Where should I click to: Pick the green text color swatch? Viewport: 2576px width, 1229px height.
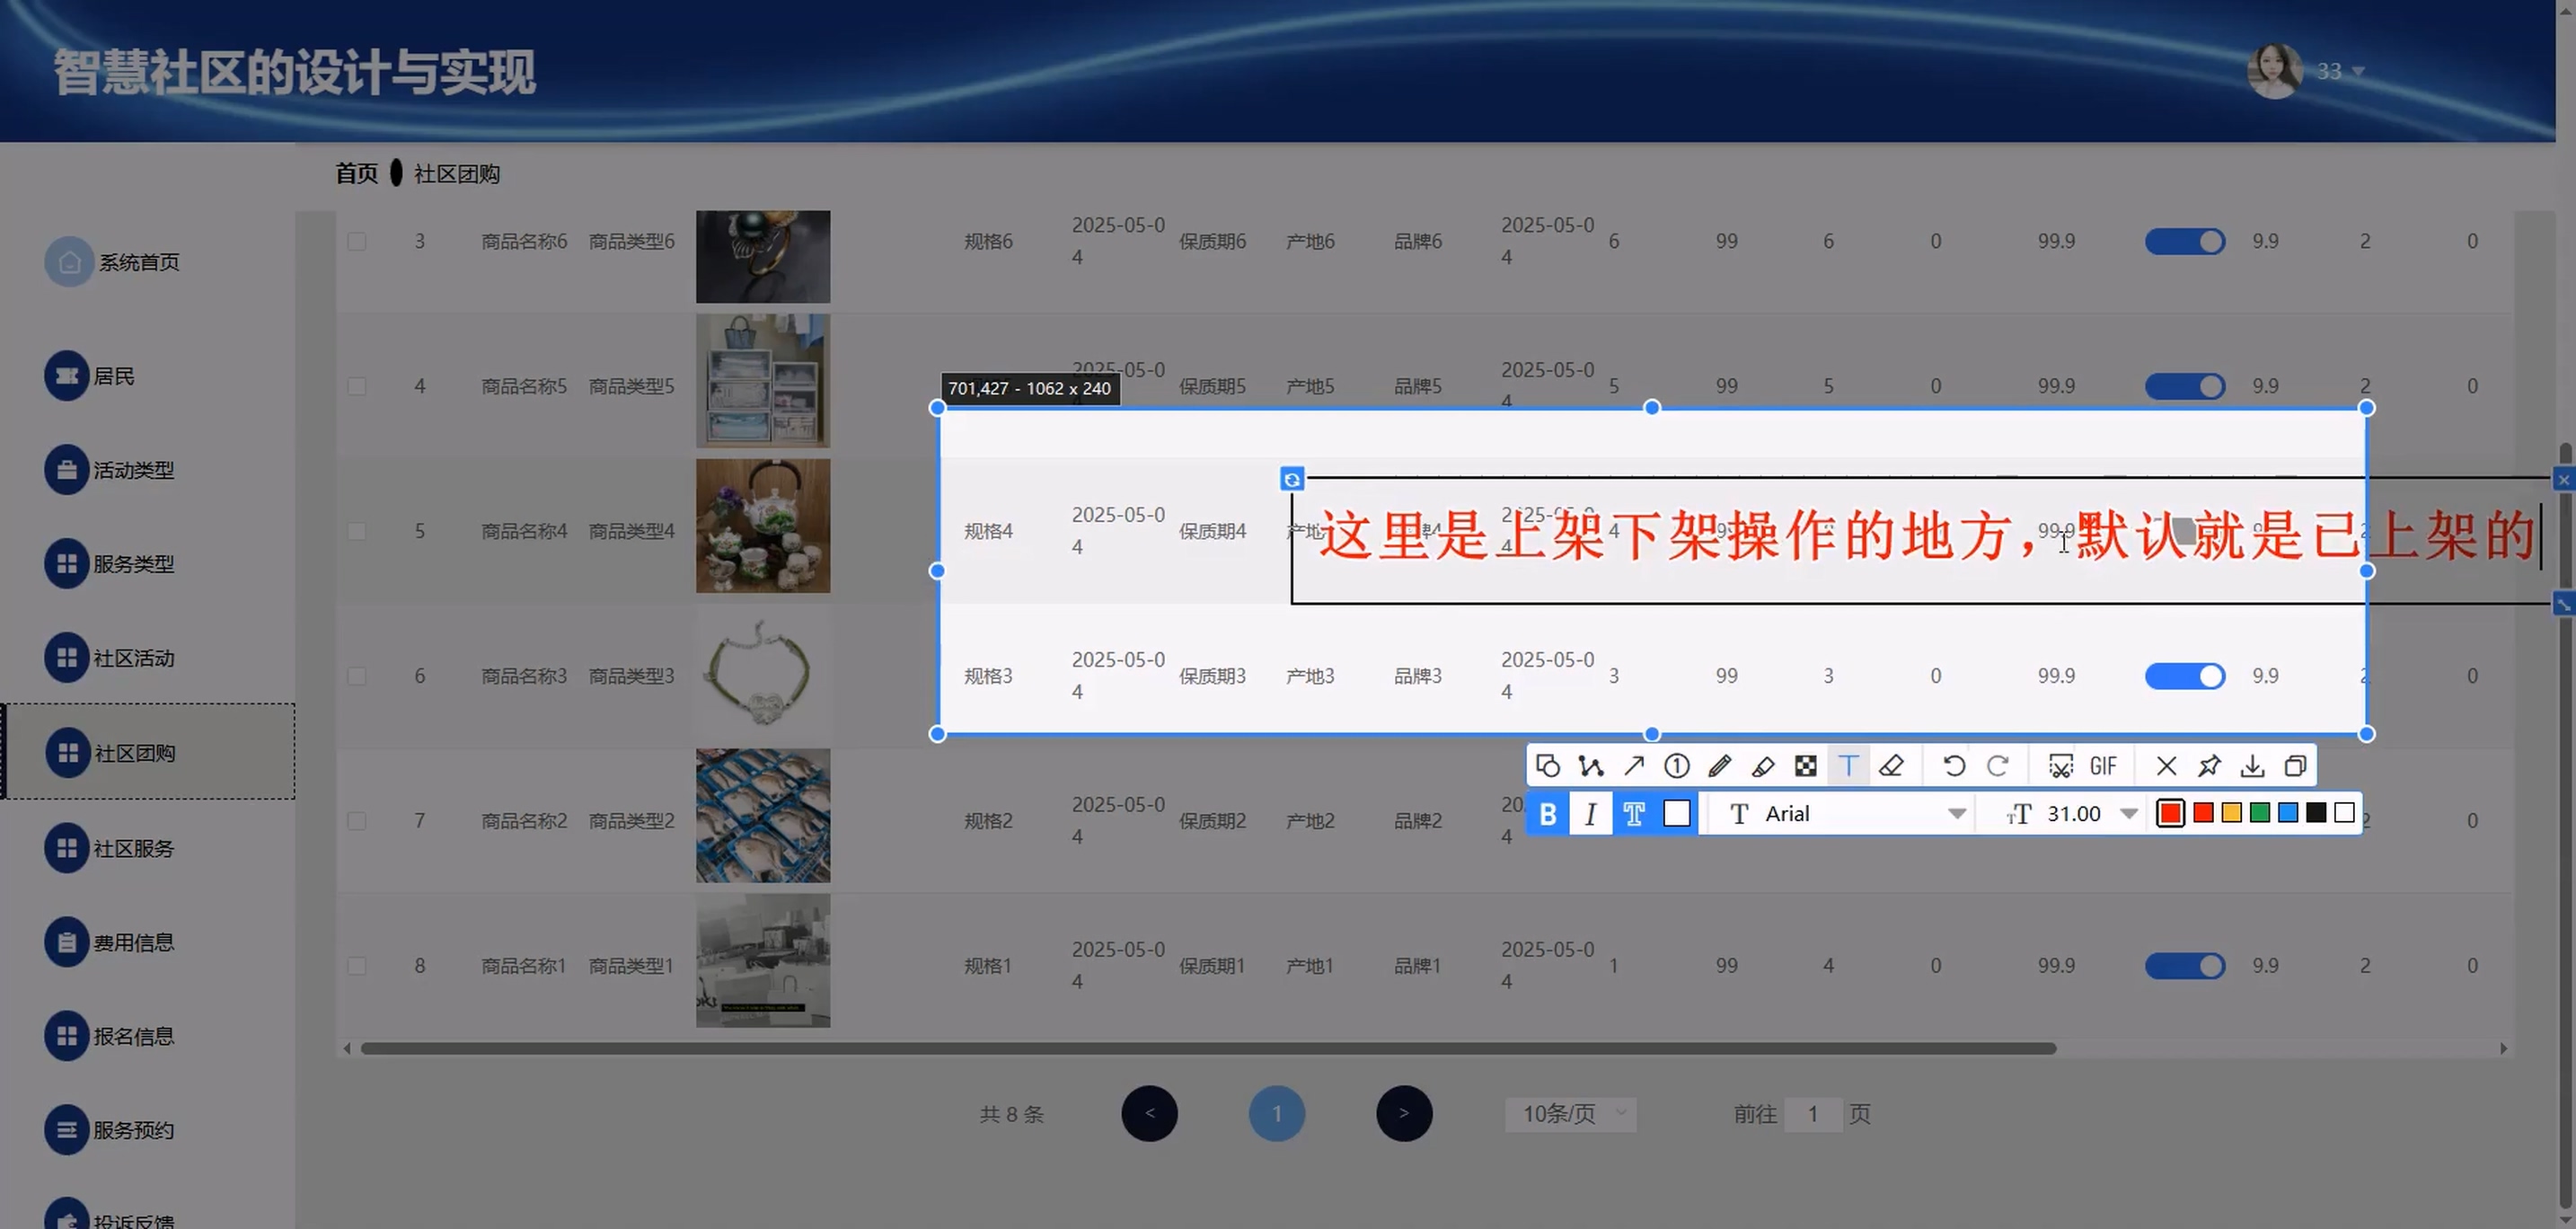point(2260,813)
